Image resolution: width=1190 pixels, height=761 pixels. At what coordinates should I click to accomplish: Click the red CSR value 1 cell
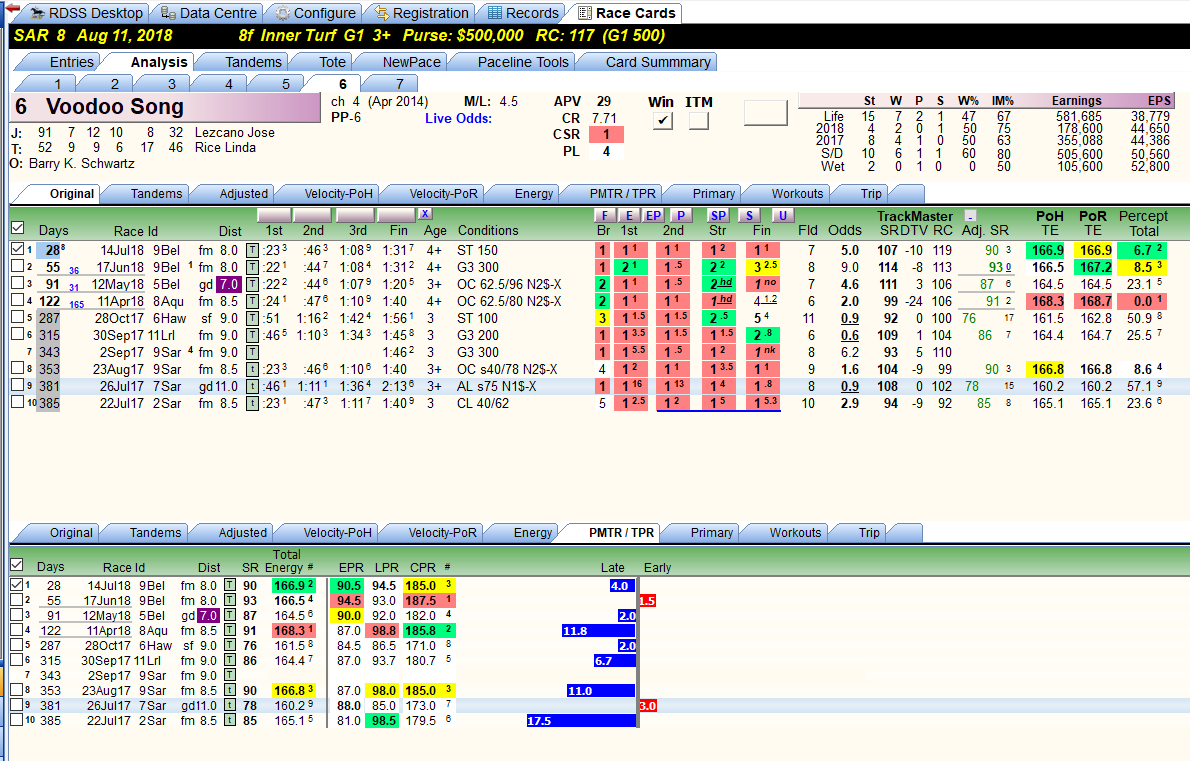[x=605, y=134]
